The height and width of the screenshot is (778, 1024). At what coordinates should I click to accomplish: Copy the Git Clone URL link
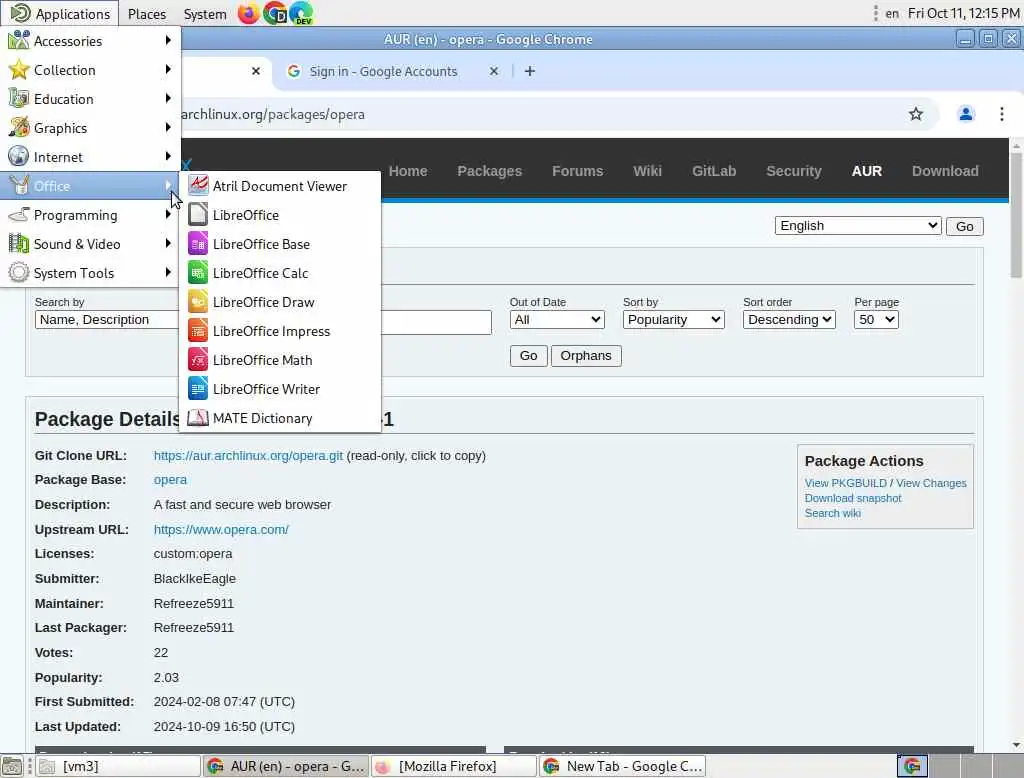(x=248, y=455)
